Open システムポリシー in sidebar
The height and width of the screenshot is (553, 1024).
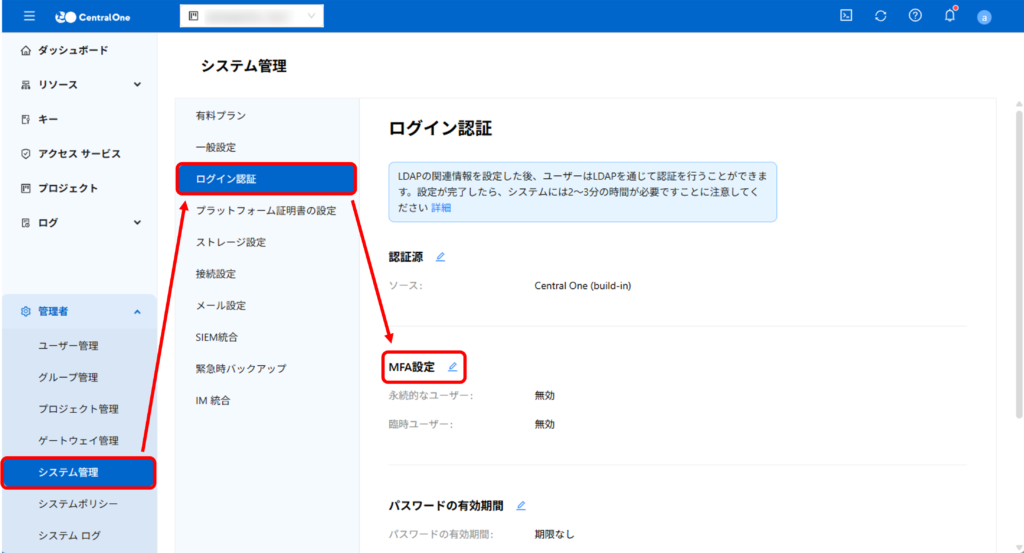tap(78, 503)
